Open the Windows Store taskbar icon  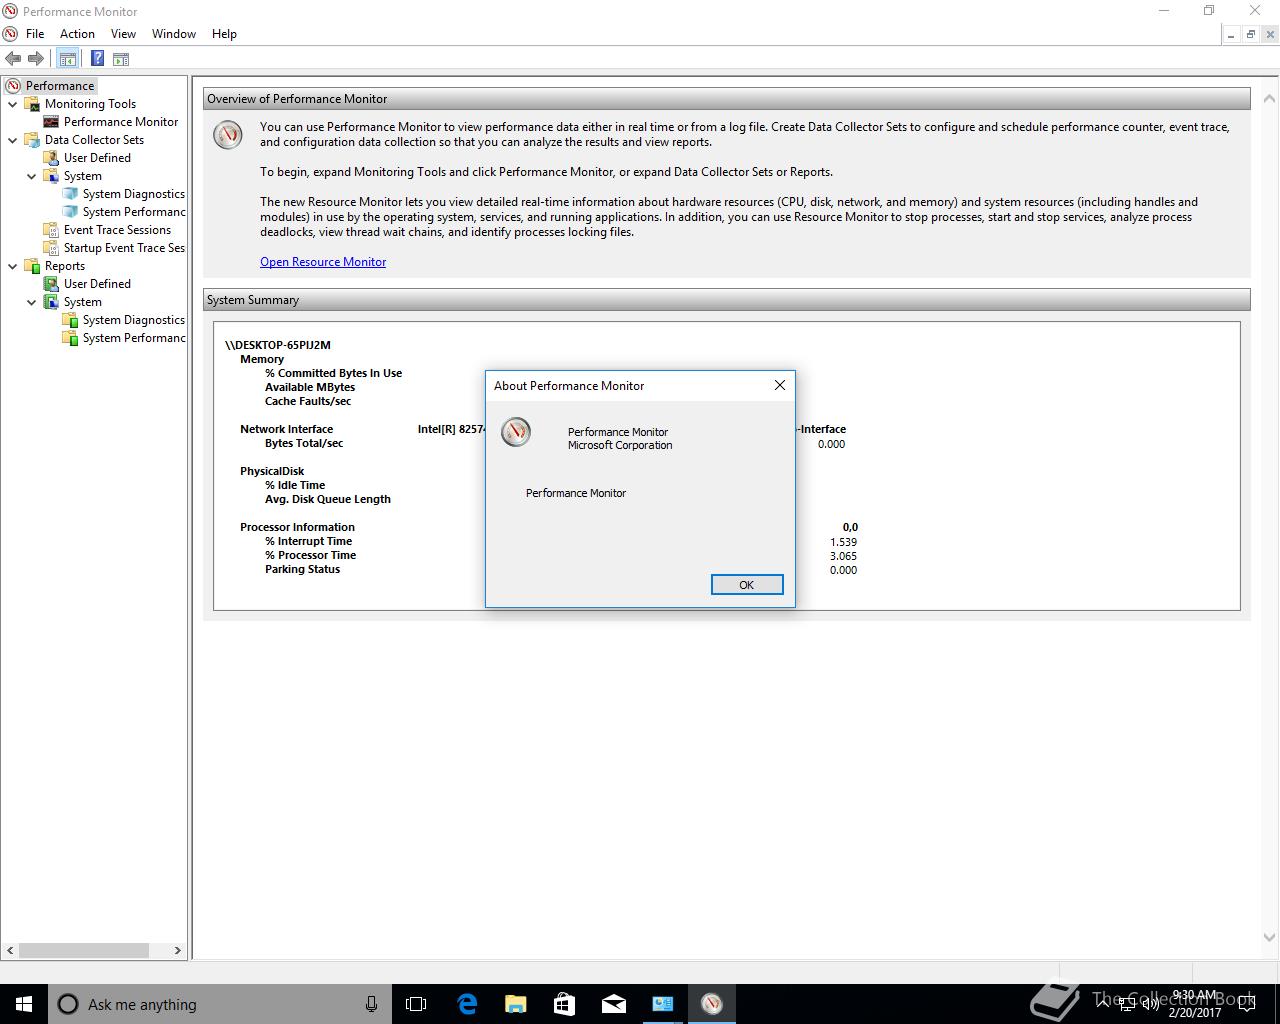(564, 1004)
